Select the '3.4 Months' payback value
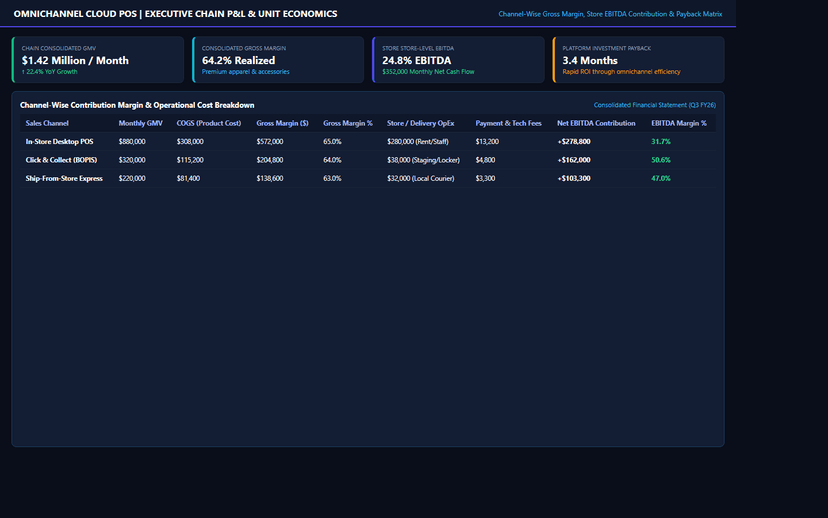Viewport: 828px width, 518px height. tap(590, 60)
